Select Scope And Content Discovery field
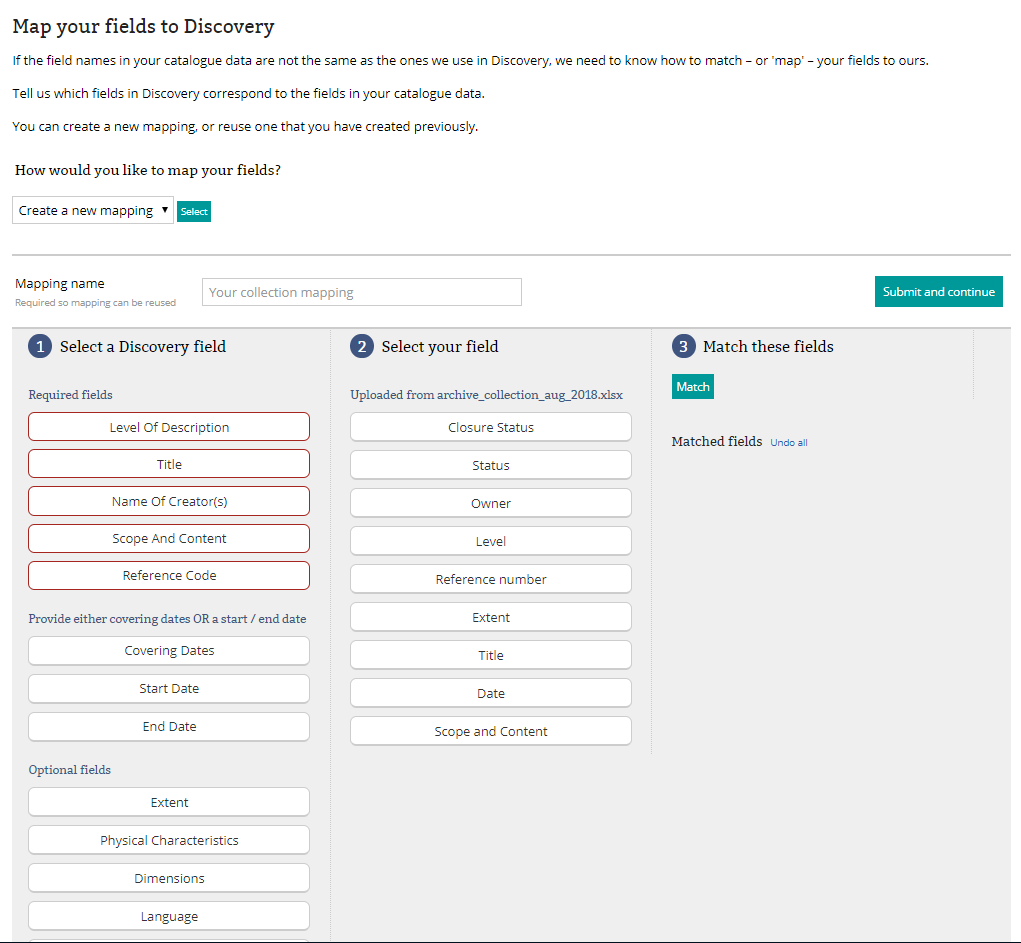The width and height of the screenshot is (1021, 943). point(169,539)
